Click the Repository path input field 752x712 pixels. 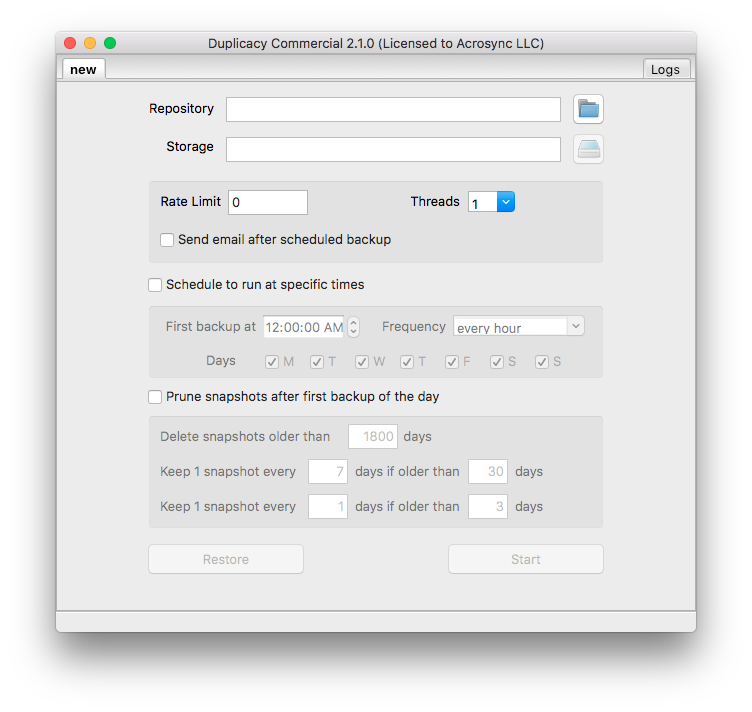point(393,109)
